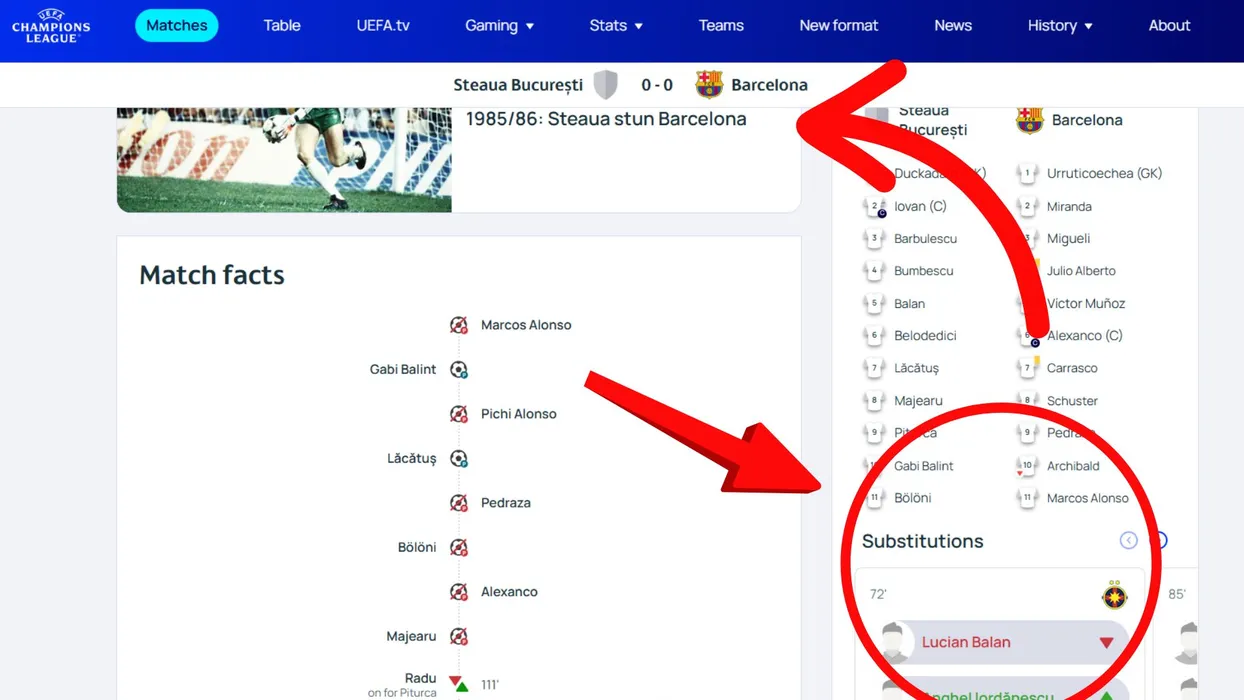Screen dimensions: 1244x700
Task: Click the FCSB crest in substitutions card
Action: (1113, 596)
